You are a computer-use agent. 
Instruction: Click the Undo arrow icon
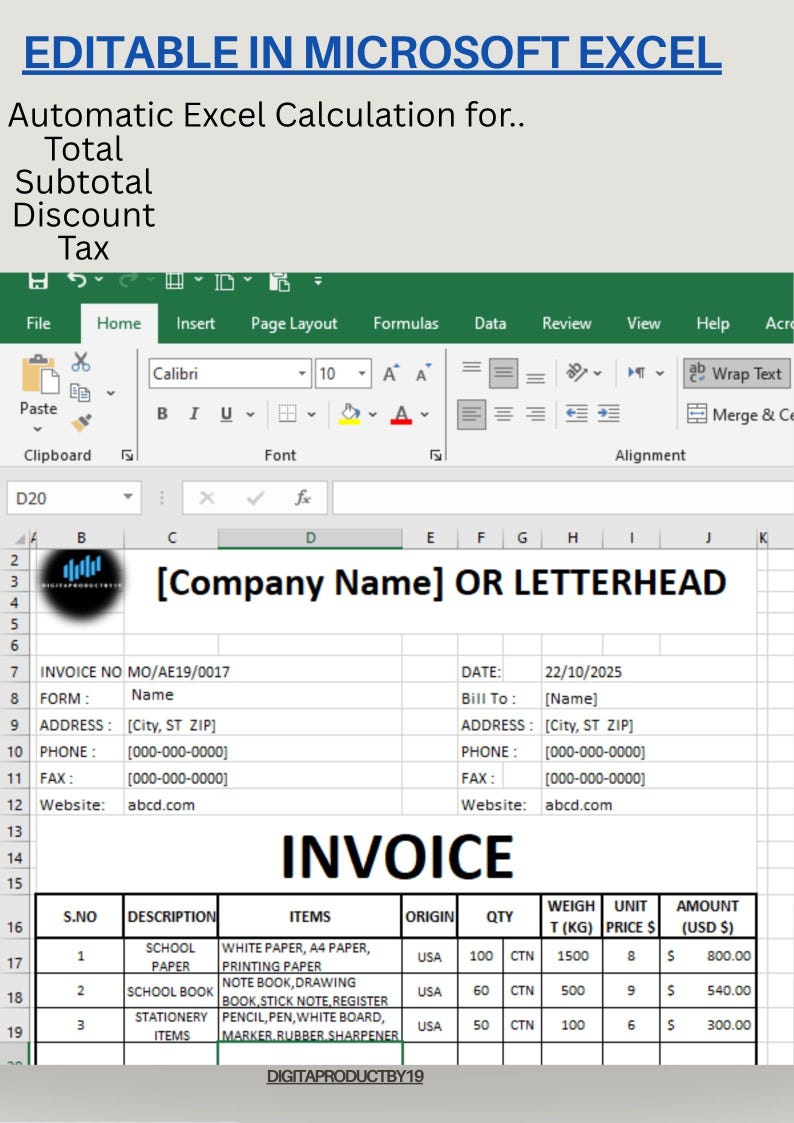coord(77,279)
